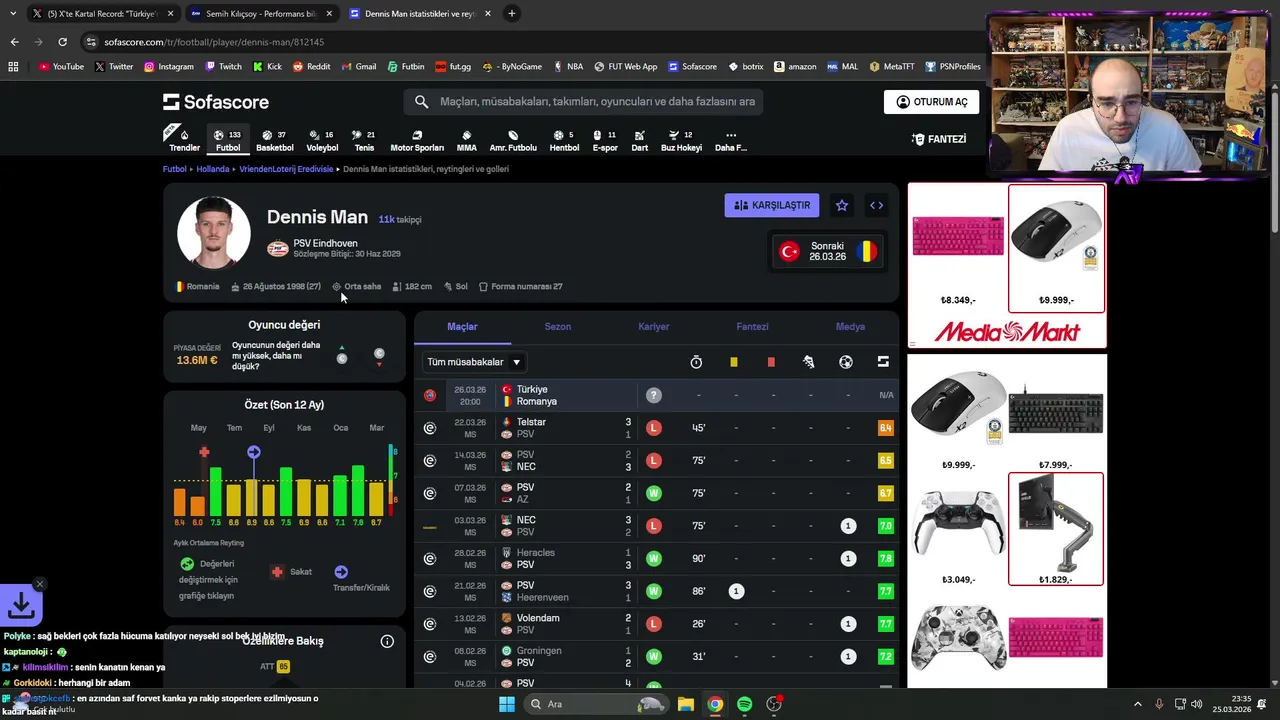Open MMA sport category

point(466,140)
